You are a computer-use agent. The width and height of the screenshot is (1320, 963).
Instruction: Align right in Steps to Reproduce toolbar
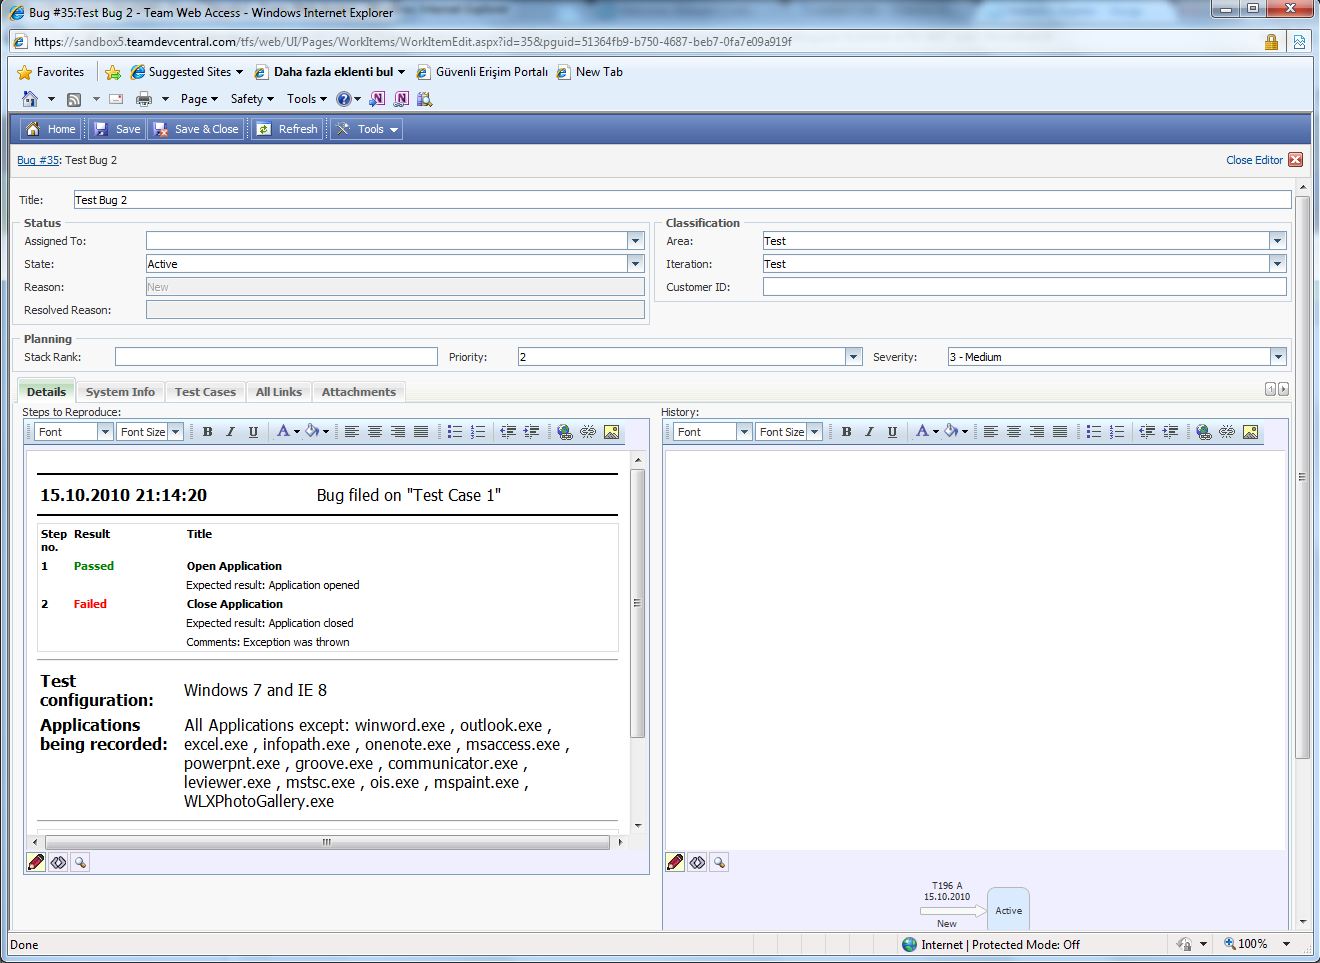coord(398,432)
